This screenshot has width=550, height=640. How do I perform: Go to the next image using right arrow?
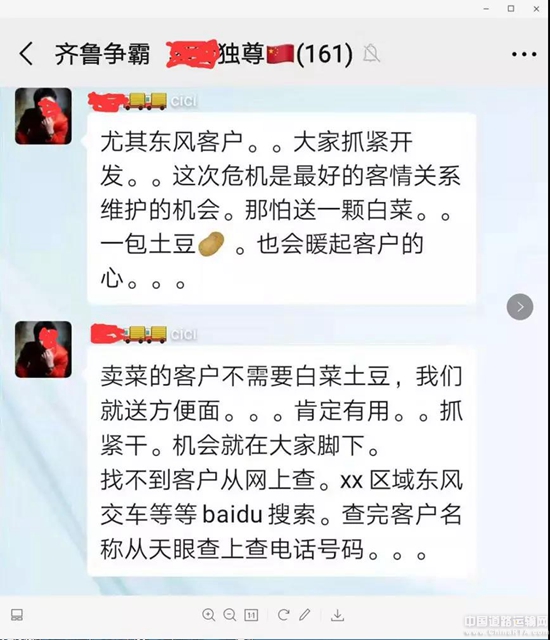[x=520, y=307]
